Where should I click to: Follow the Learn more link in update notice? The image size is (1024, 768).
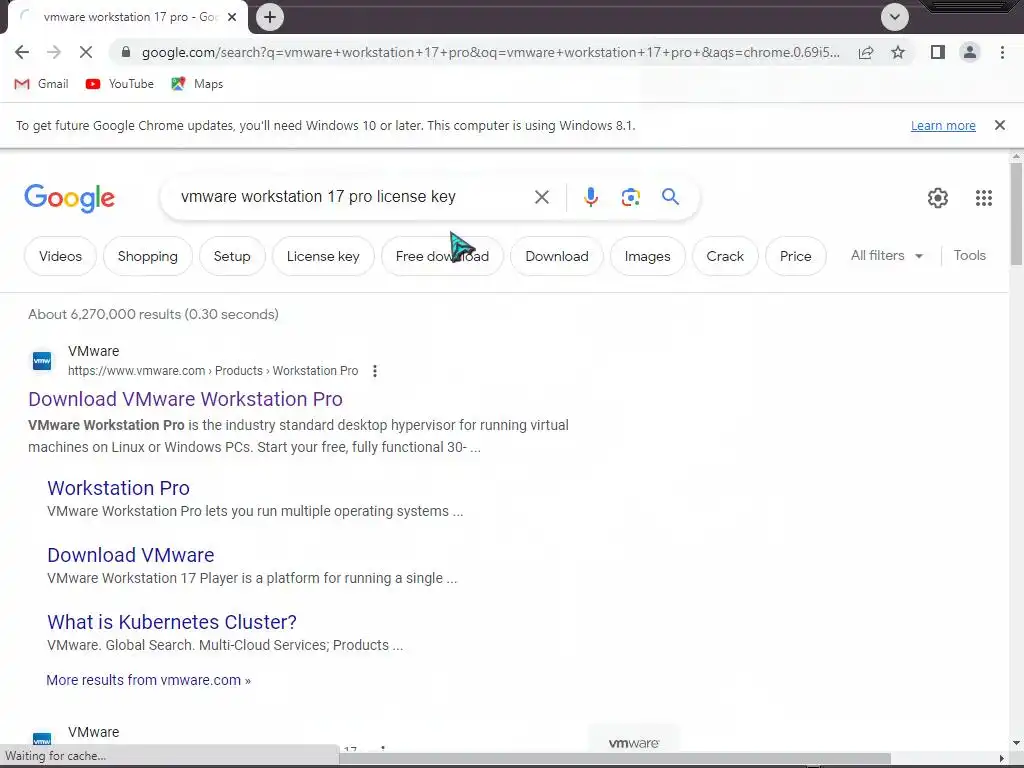(943, 125)
